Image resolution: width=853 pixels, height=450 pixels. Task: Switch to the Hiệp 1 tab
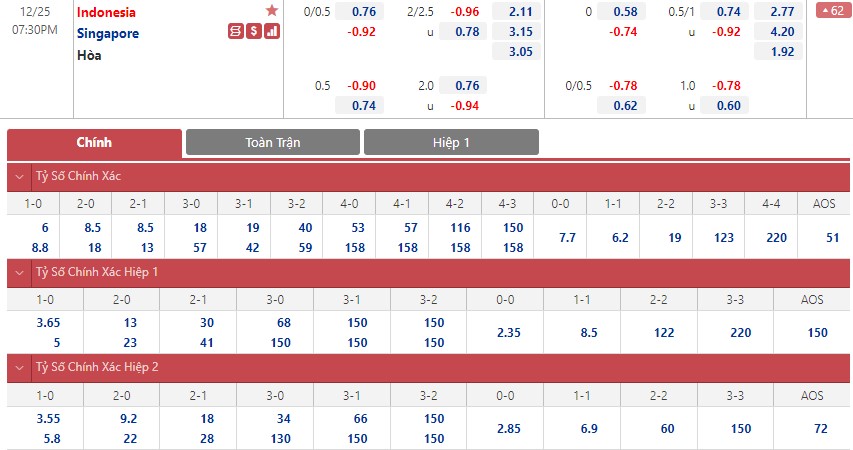click(451, 143)
